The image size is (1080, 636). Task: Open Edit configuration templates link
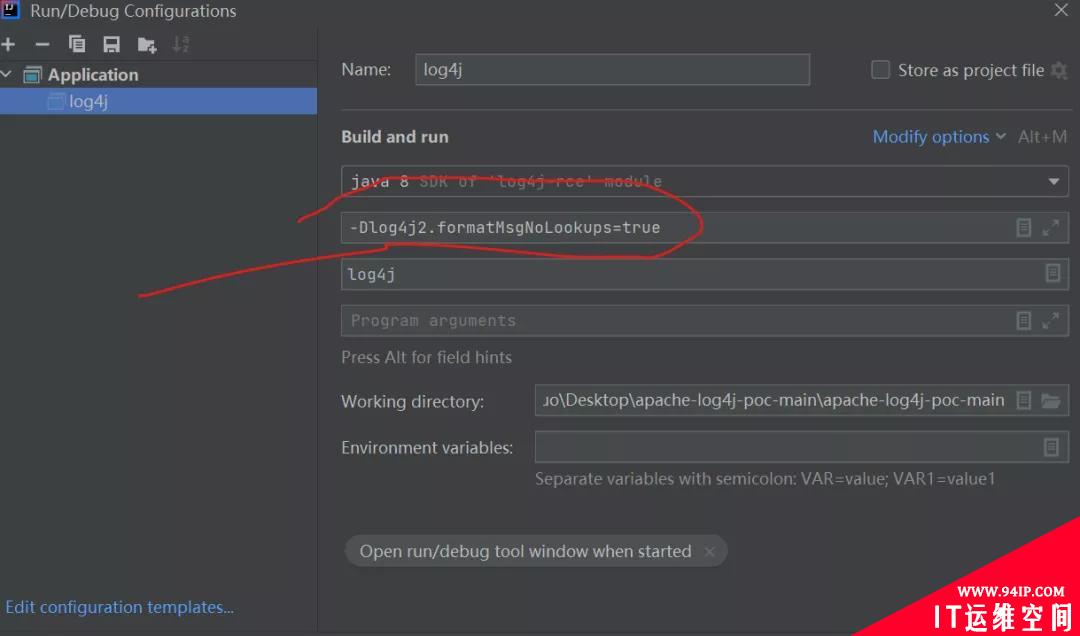coord(120,607)
